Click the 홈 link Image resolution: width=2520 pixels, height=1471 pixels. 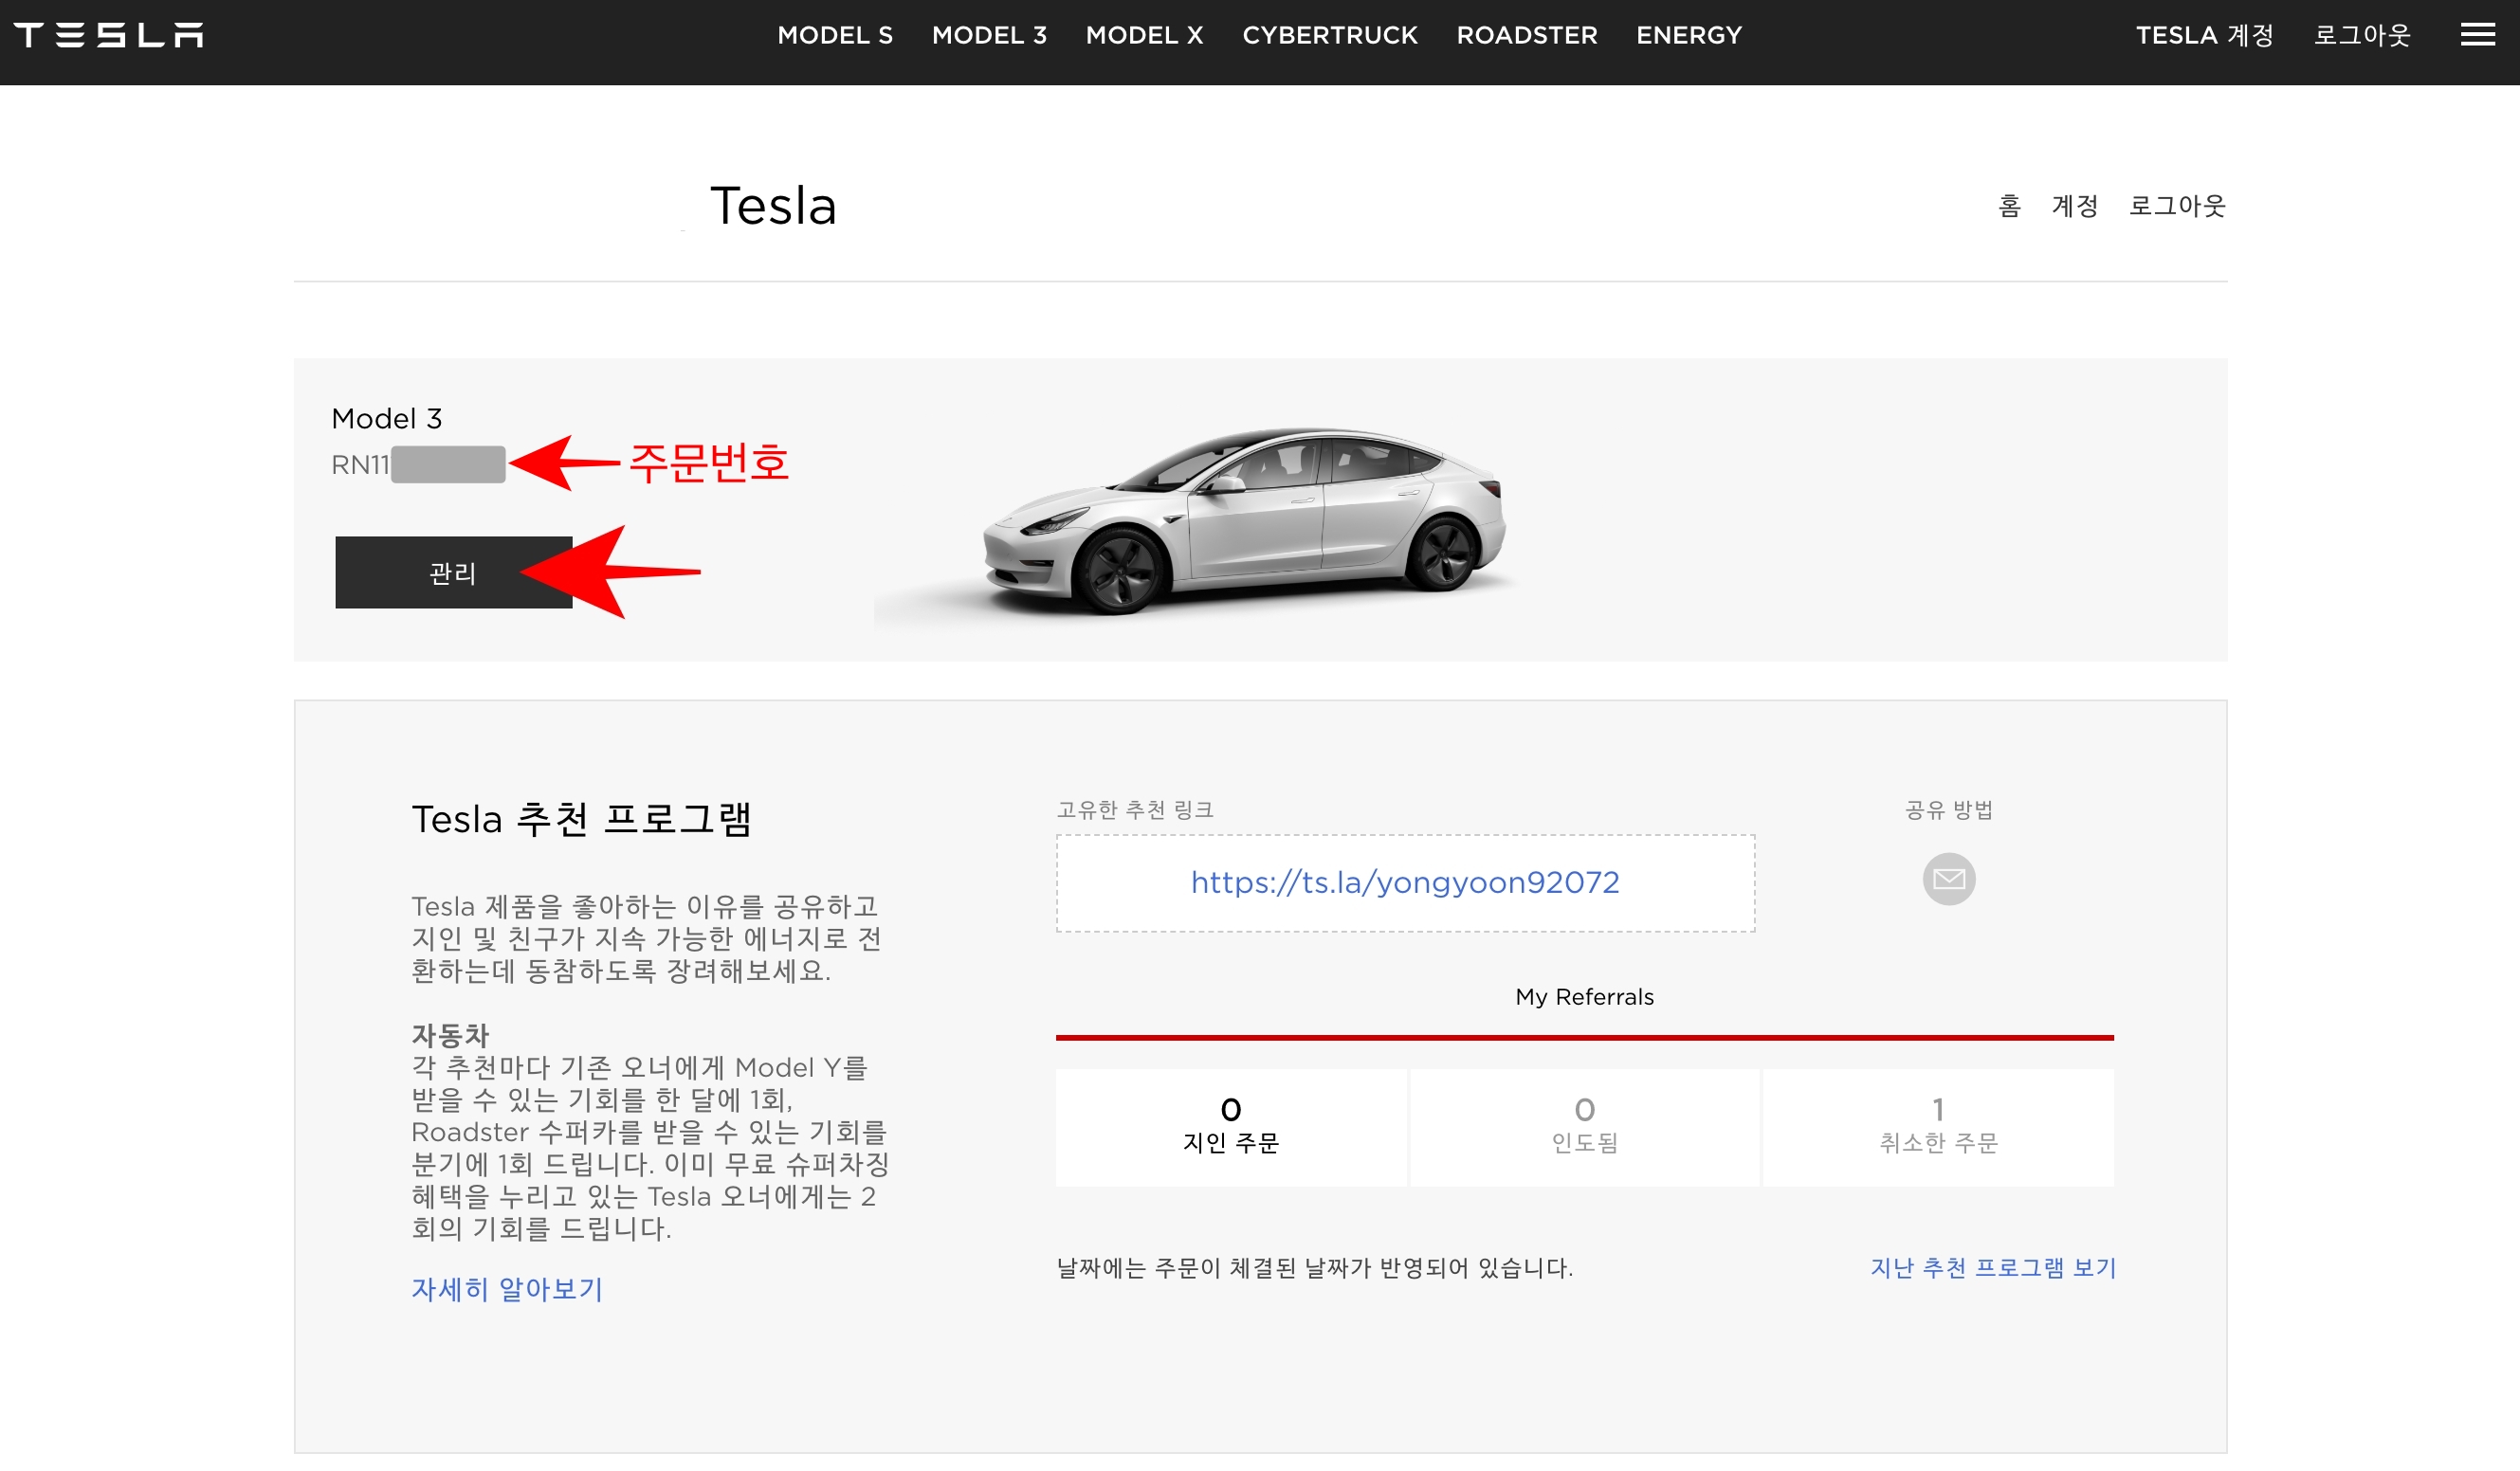click(2009, 206)
